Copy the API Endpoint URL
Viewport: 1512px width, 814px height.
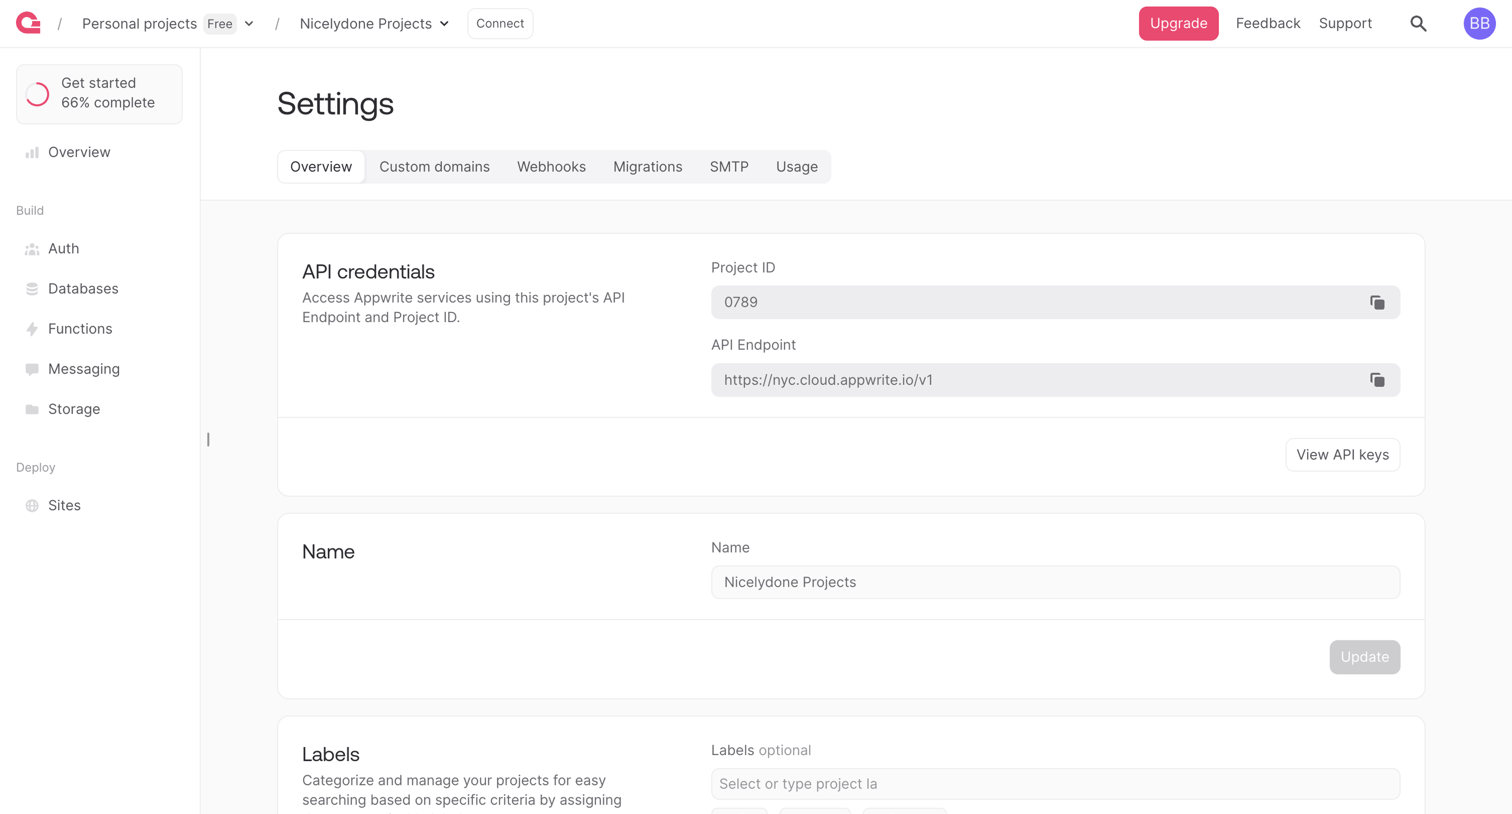[x=1377, y=380]
